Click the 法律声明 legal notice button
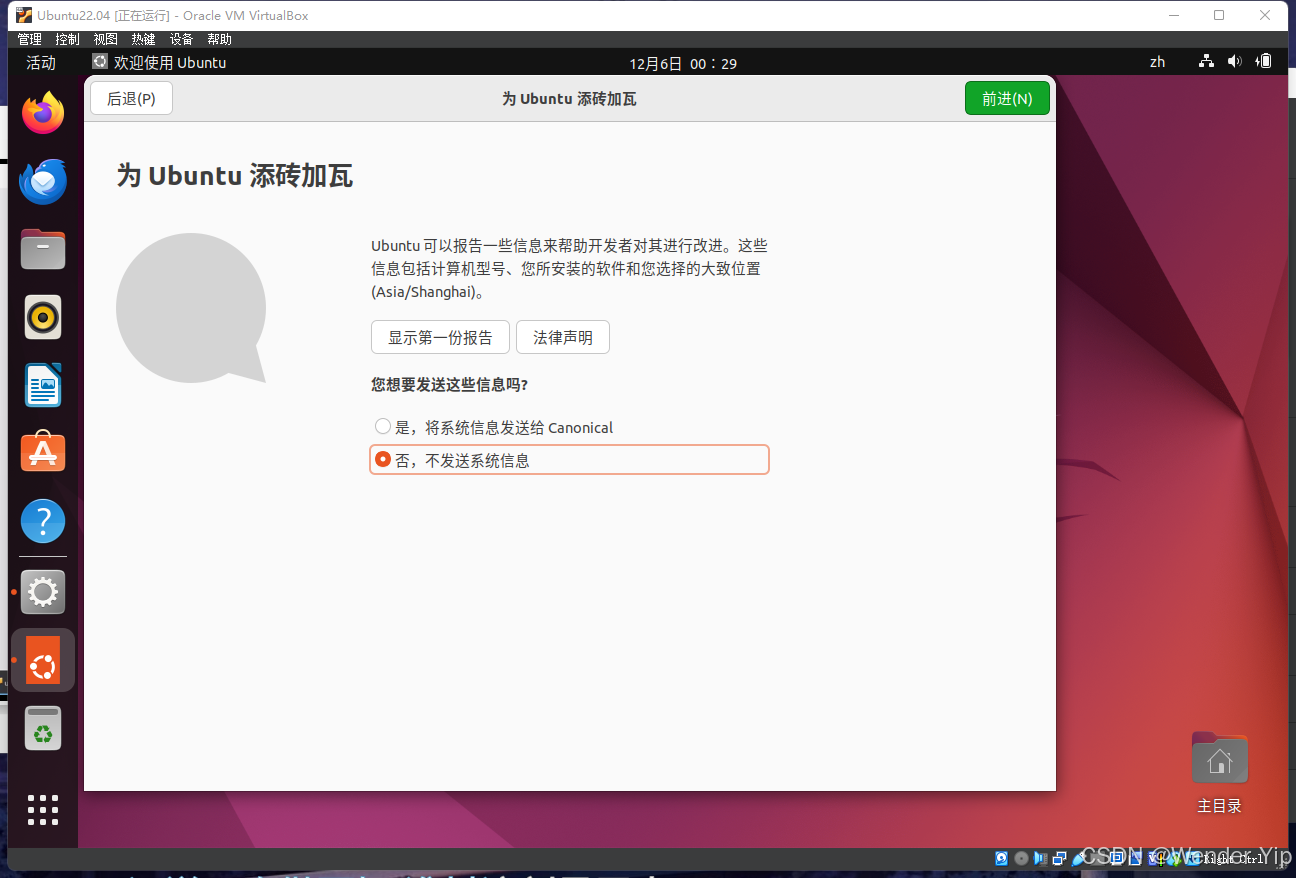The image size is (1296, 878). click(563, 337)
